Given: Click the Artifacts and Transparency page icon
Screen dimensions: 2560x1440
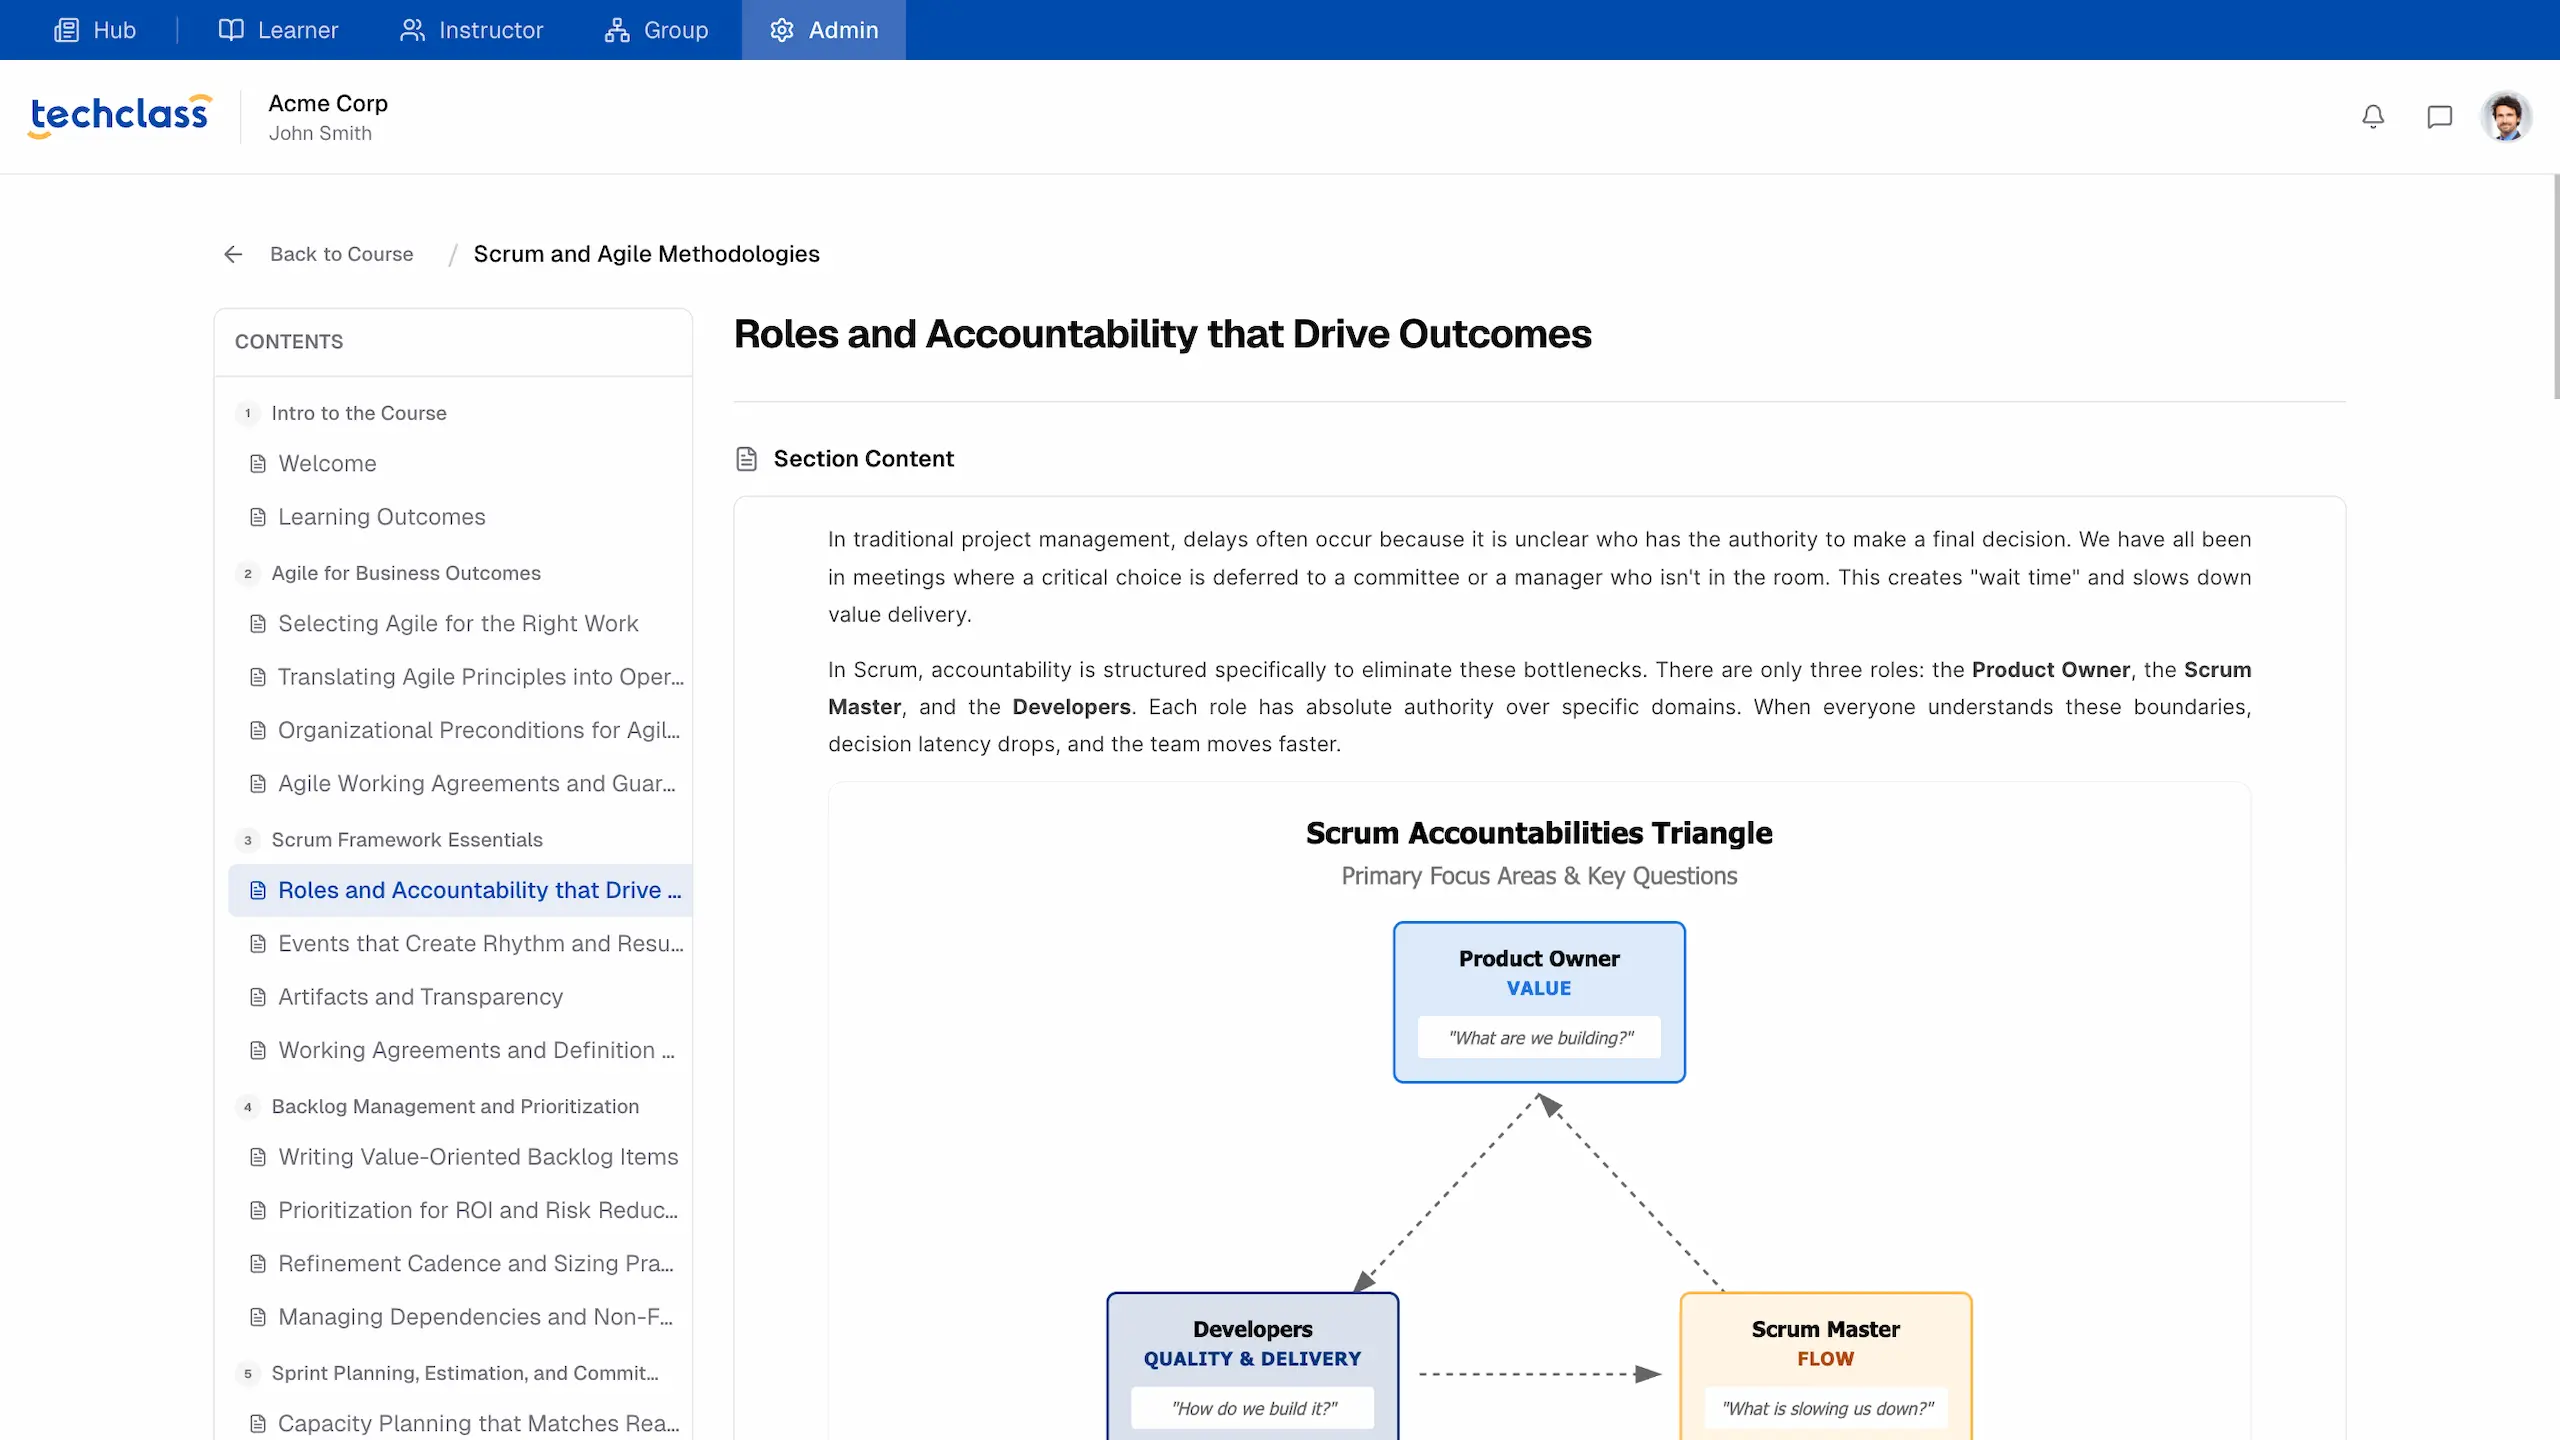Looking at the screenshot, I should (258, 997).
